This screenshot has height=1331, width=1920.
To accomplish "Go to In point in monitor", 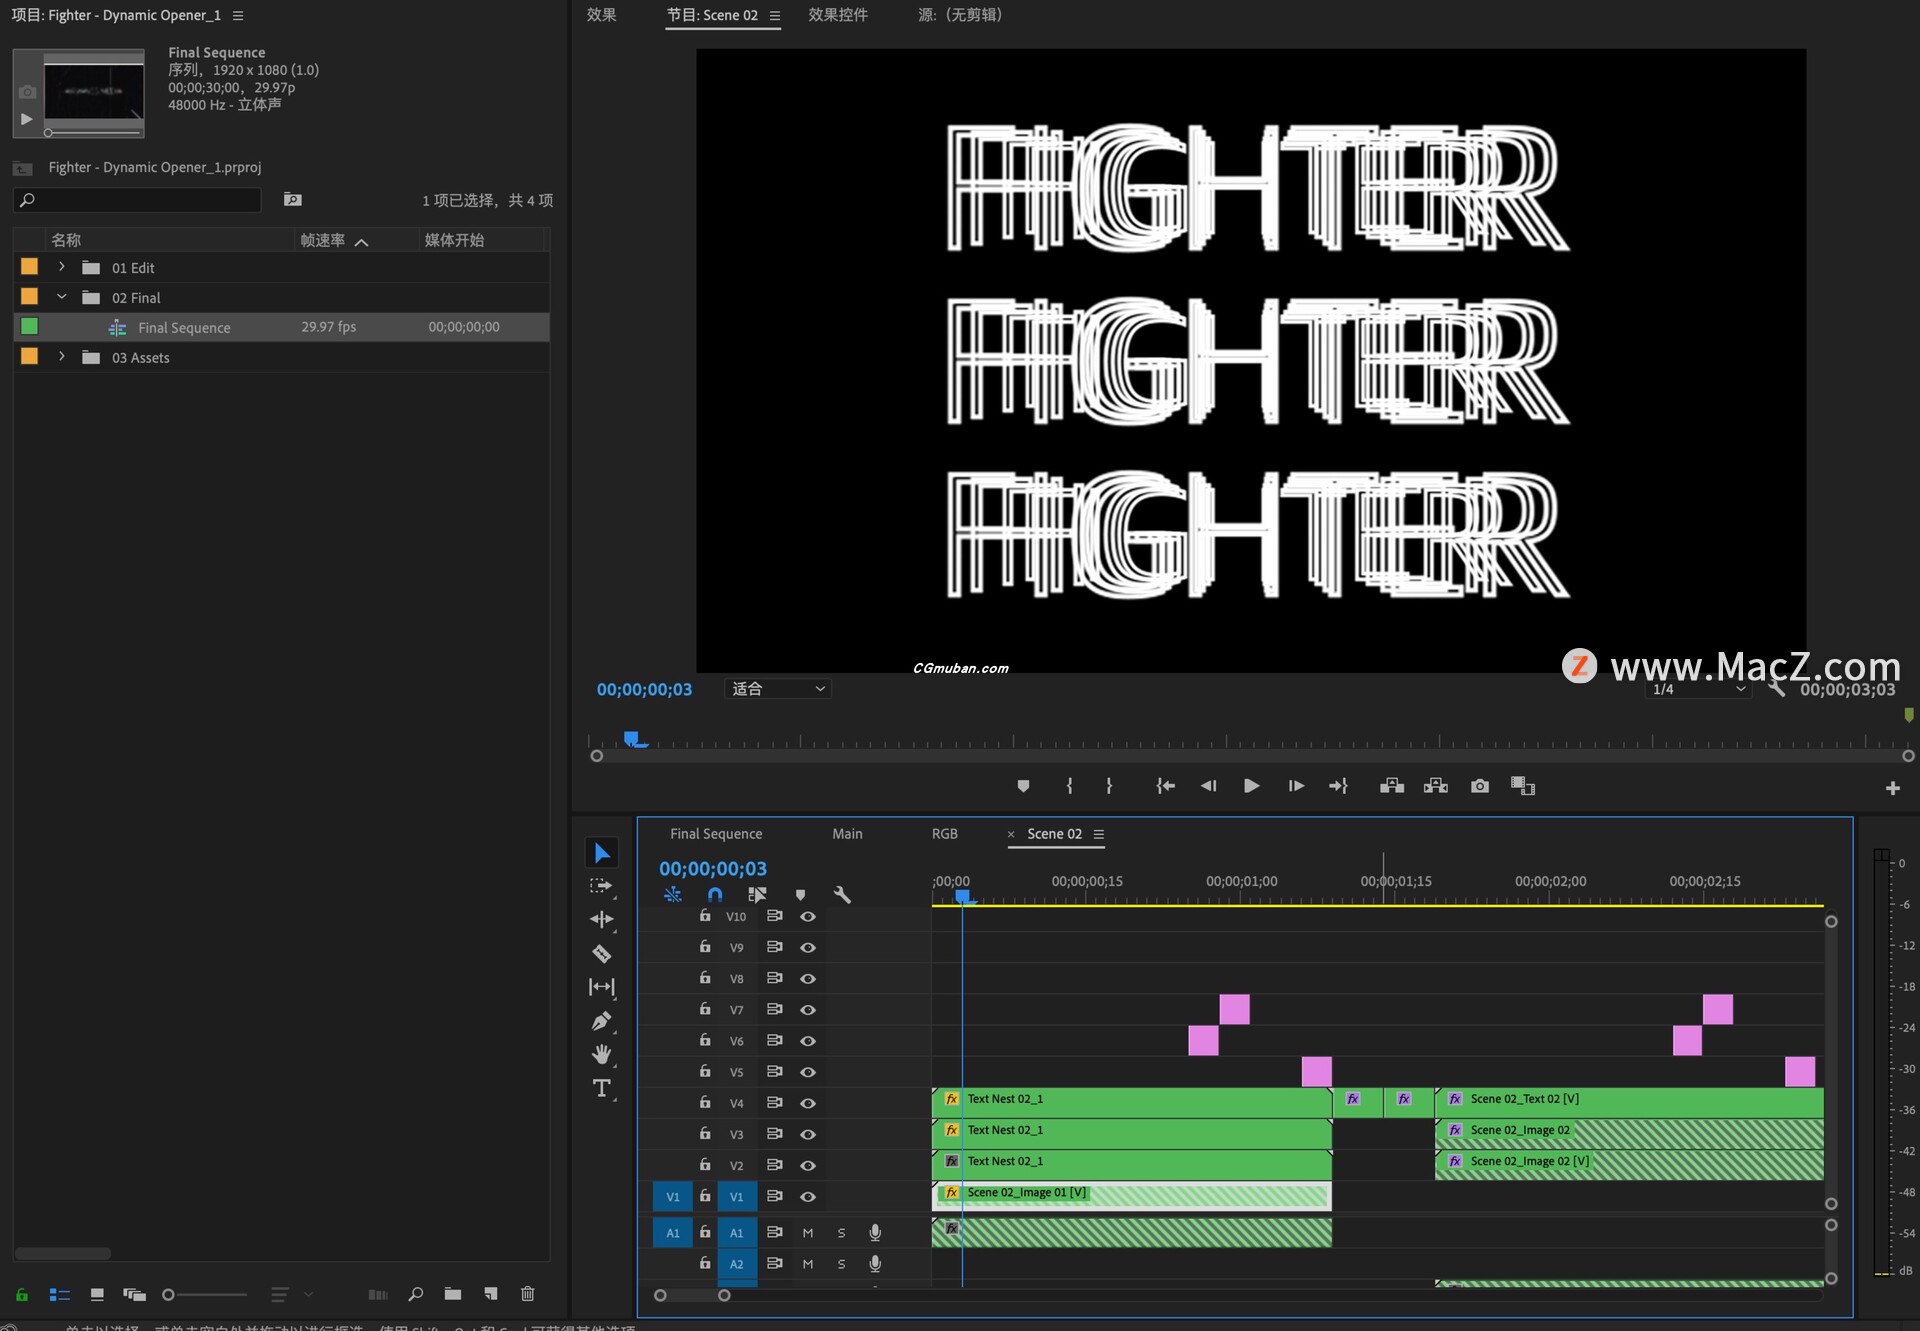I will pyautogui.click(x=1165, y=786).
